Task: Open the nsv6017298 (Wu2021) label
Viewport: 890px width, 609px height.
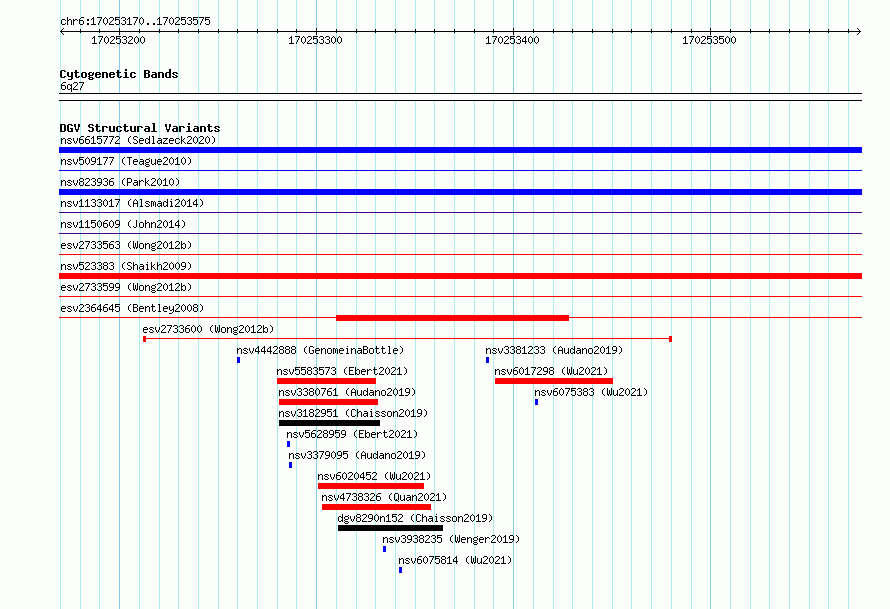Action: pos(551,371)
